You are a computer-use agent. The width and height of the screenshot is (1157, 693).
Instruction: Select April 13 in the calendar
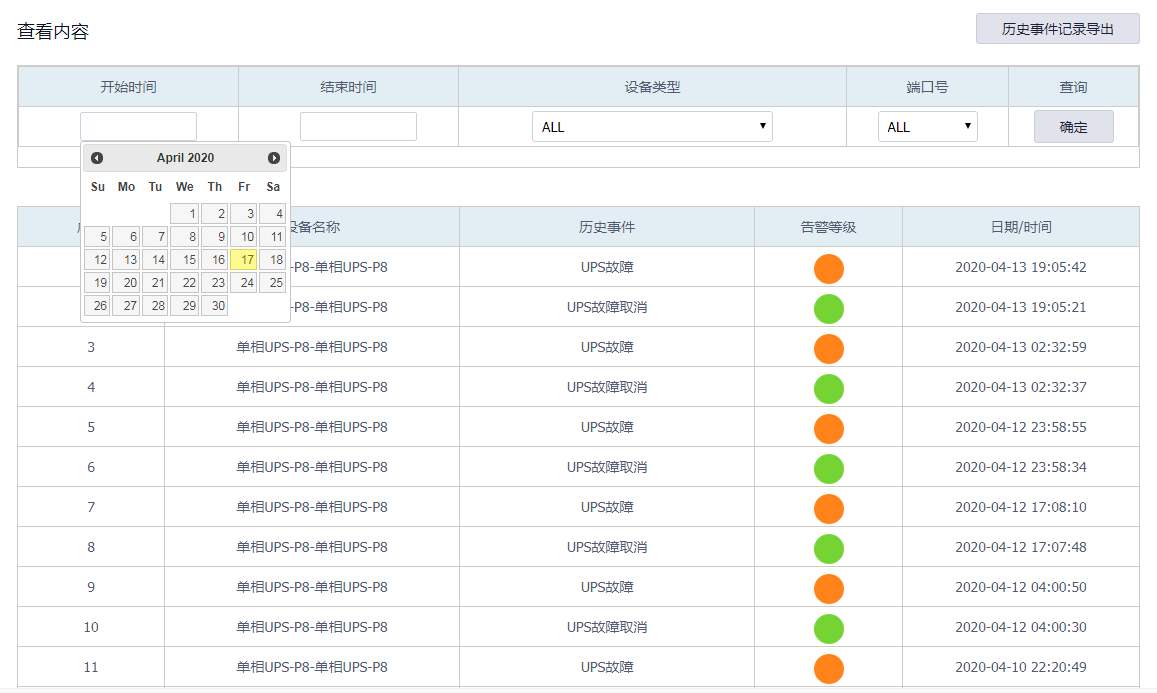126,260
